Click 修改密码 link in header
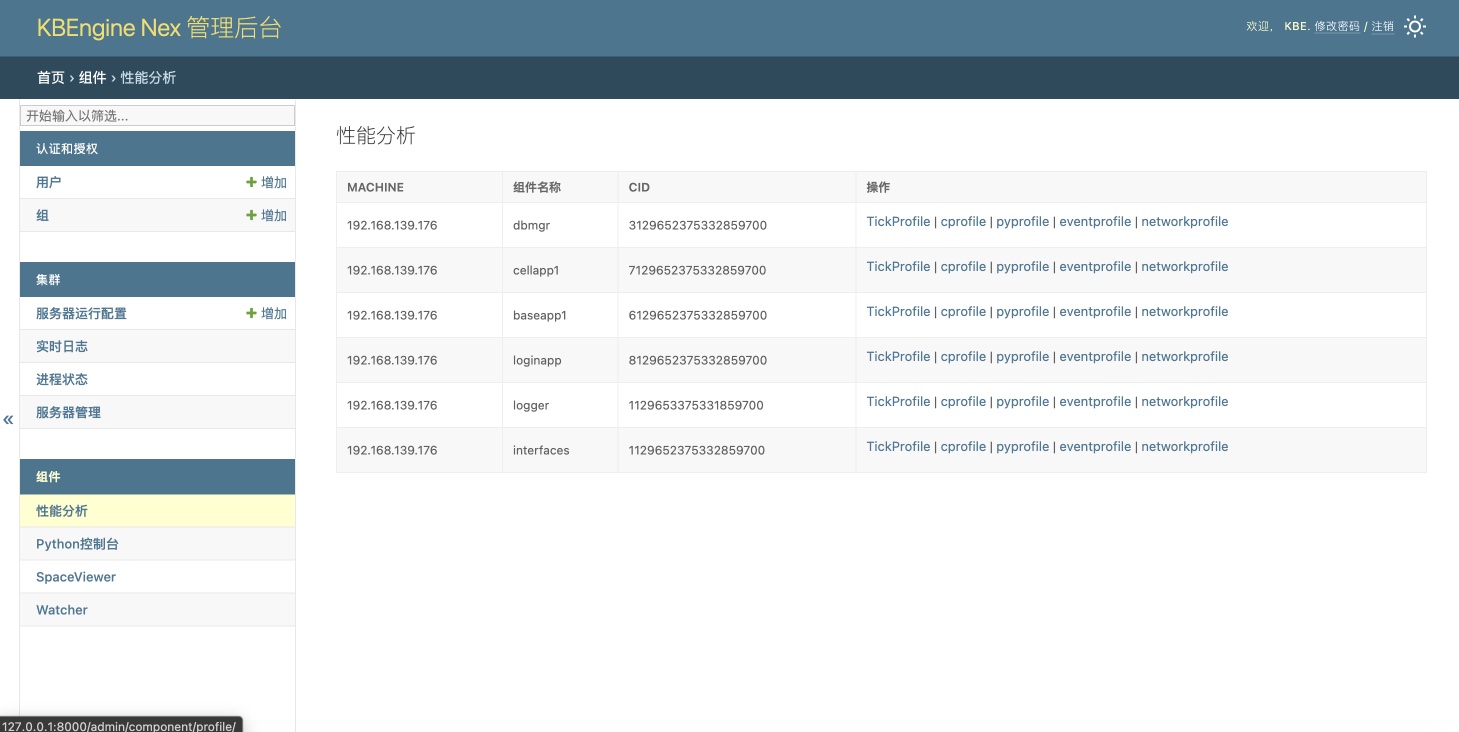This screenshot has width=1459, height=732. [1336, 27]
